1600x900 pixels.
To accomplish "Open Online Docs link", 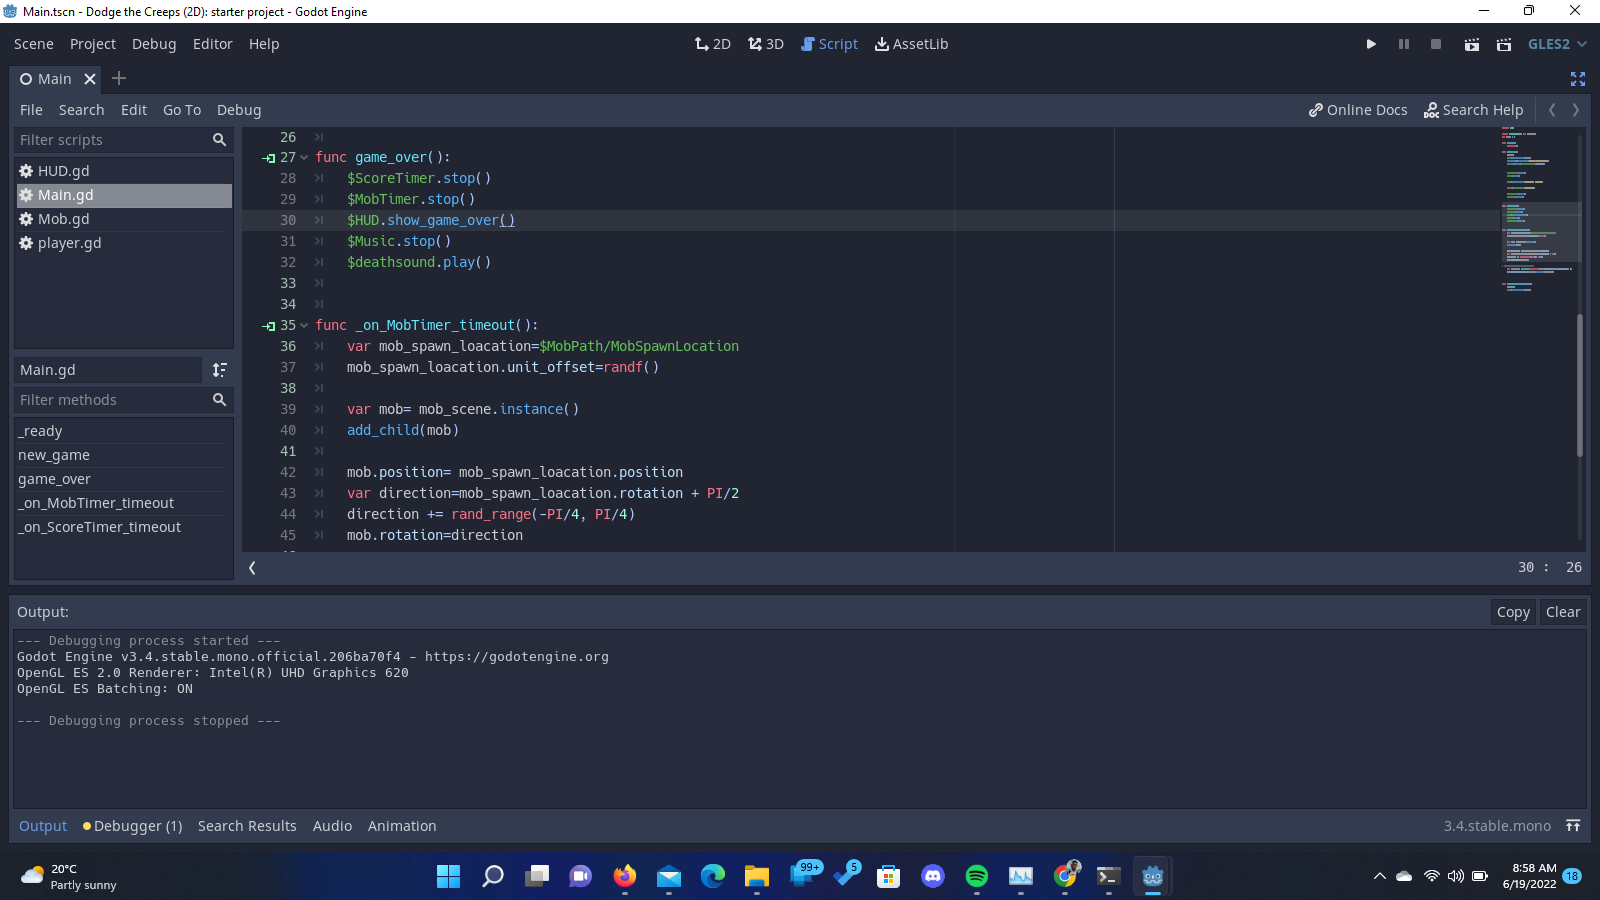I will (x=1358, y=110).
